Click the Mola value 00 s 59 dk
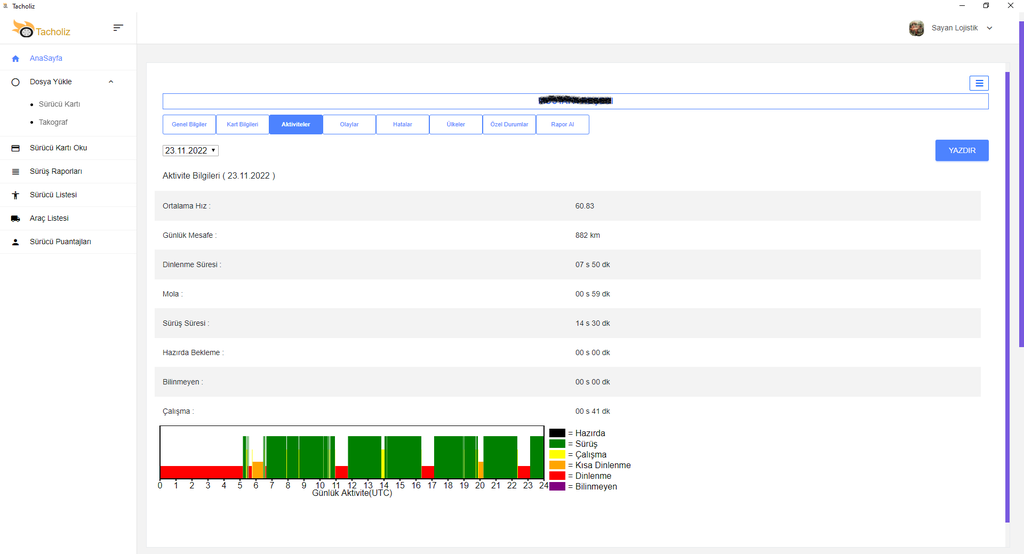The width and height of the screenshot is (1024, 554). [592, 294]
